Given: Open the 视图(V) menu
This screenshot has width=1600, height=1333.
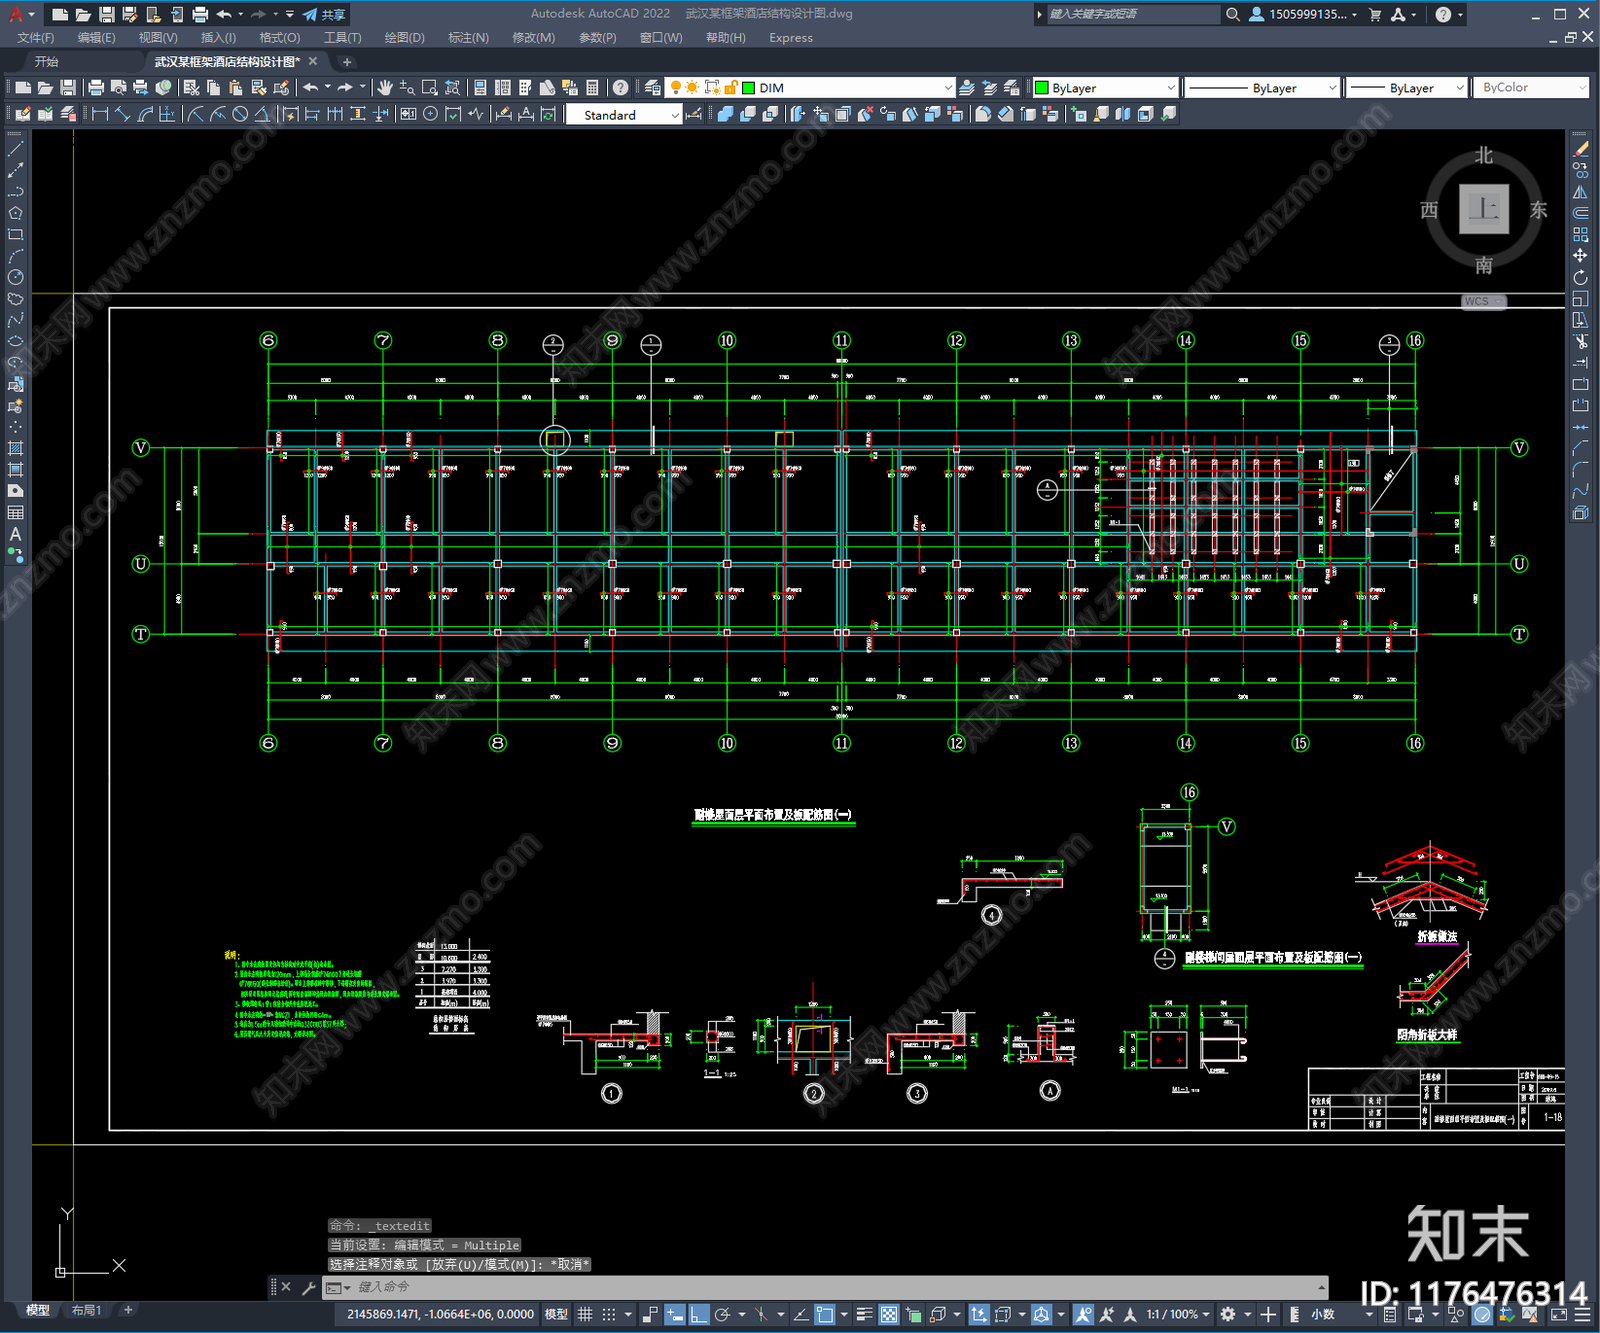Looking at the screenshot, I should pos(158,38).
